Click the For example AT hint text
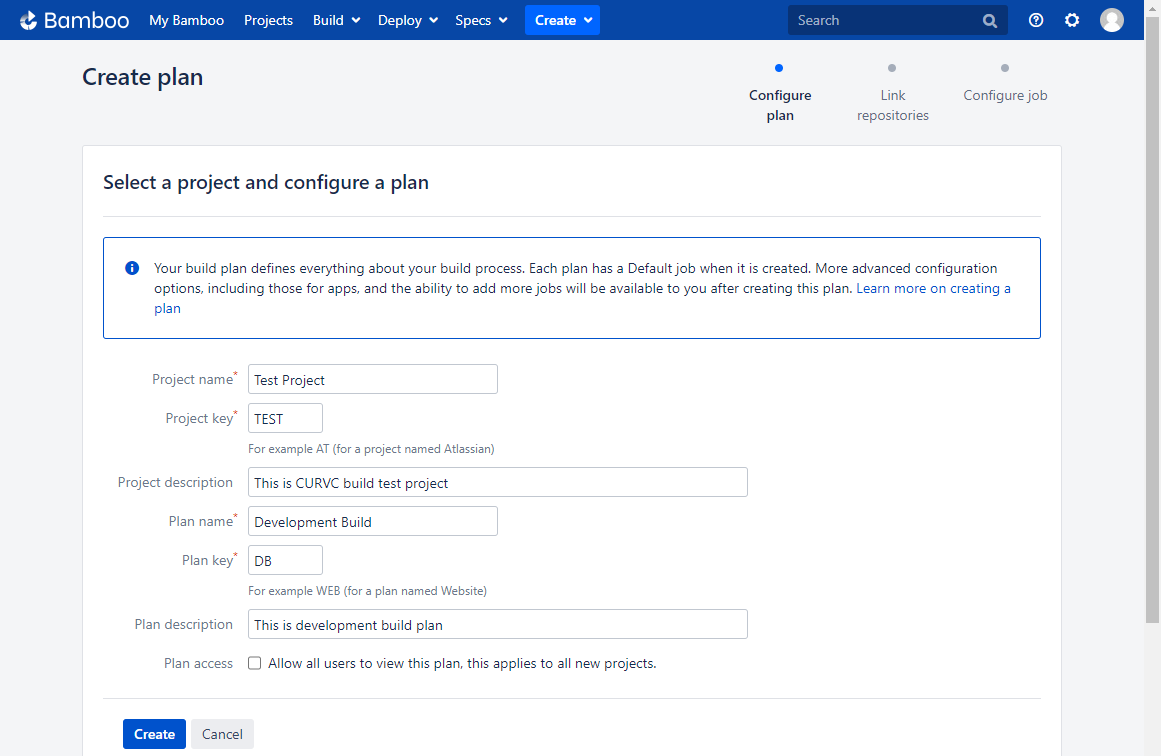1161x756 pixels. (371, 449)
